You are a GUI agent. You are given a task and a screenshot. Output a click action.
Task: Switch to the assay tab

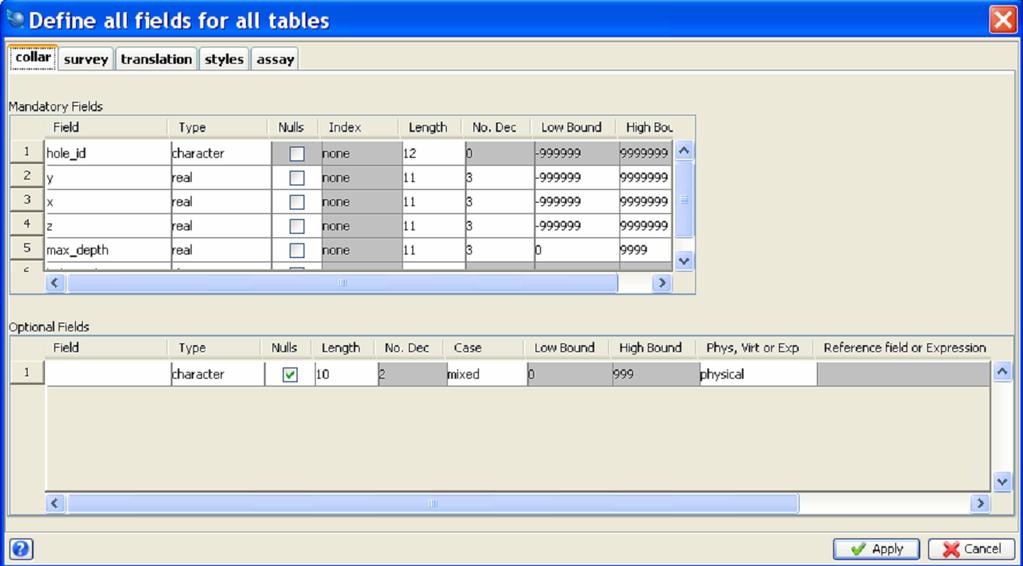(x=275, y=59)
